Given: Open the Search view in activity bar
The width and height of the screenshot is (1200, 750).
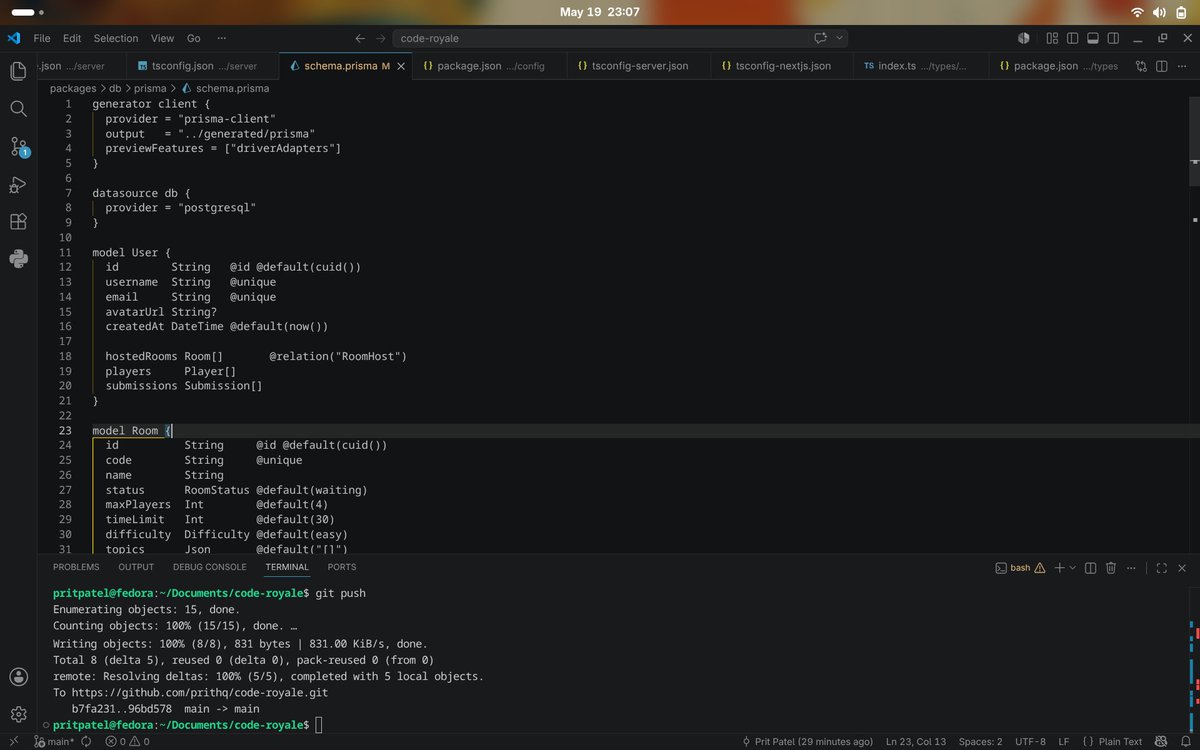Looking at the screenshot, I should point(18,108).
